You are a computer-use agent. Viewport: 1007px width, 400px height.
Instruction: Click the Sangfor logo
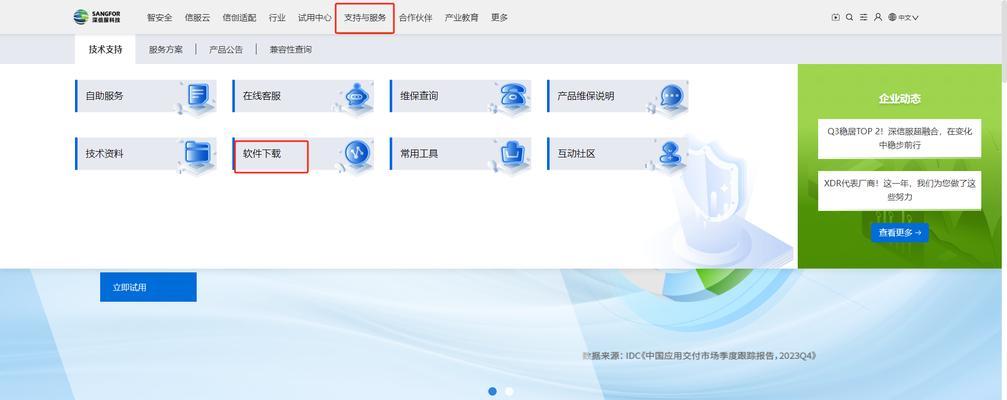96,17
